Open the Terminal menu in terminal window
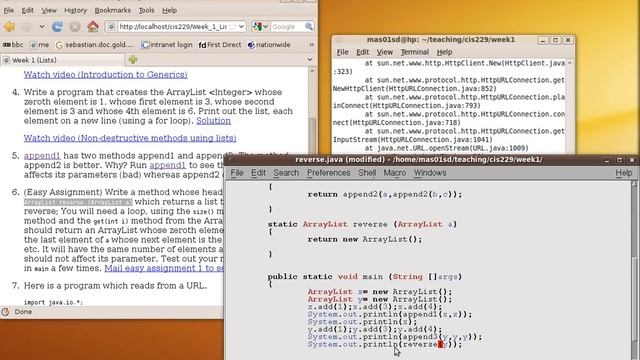 pos(415,52)
